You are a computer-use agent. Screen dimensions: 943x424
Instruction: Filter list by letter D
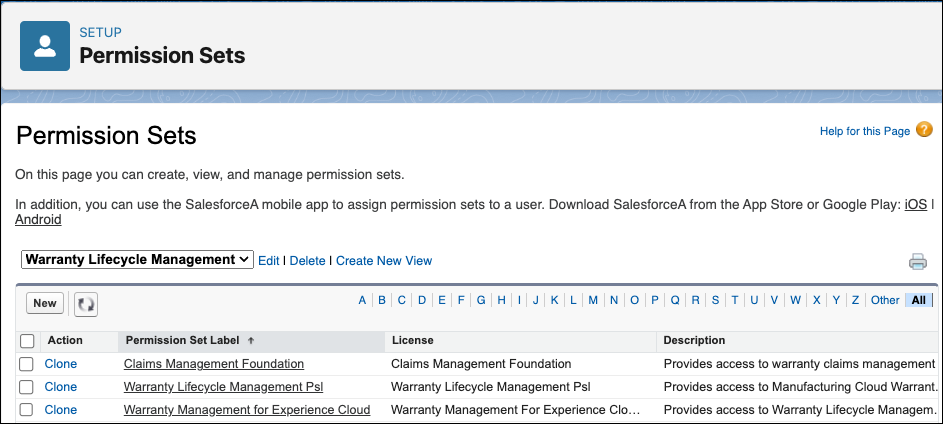[422, 300]
